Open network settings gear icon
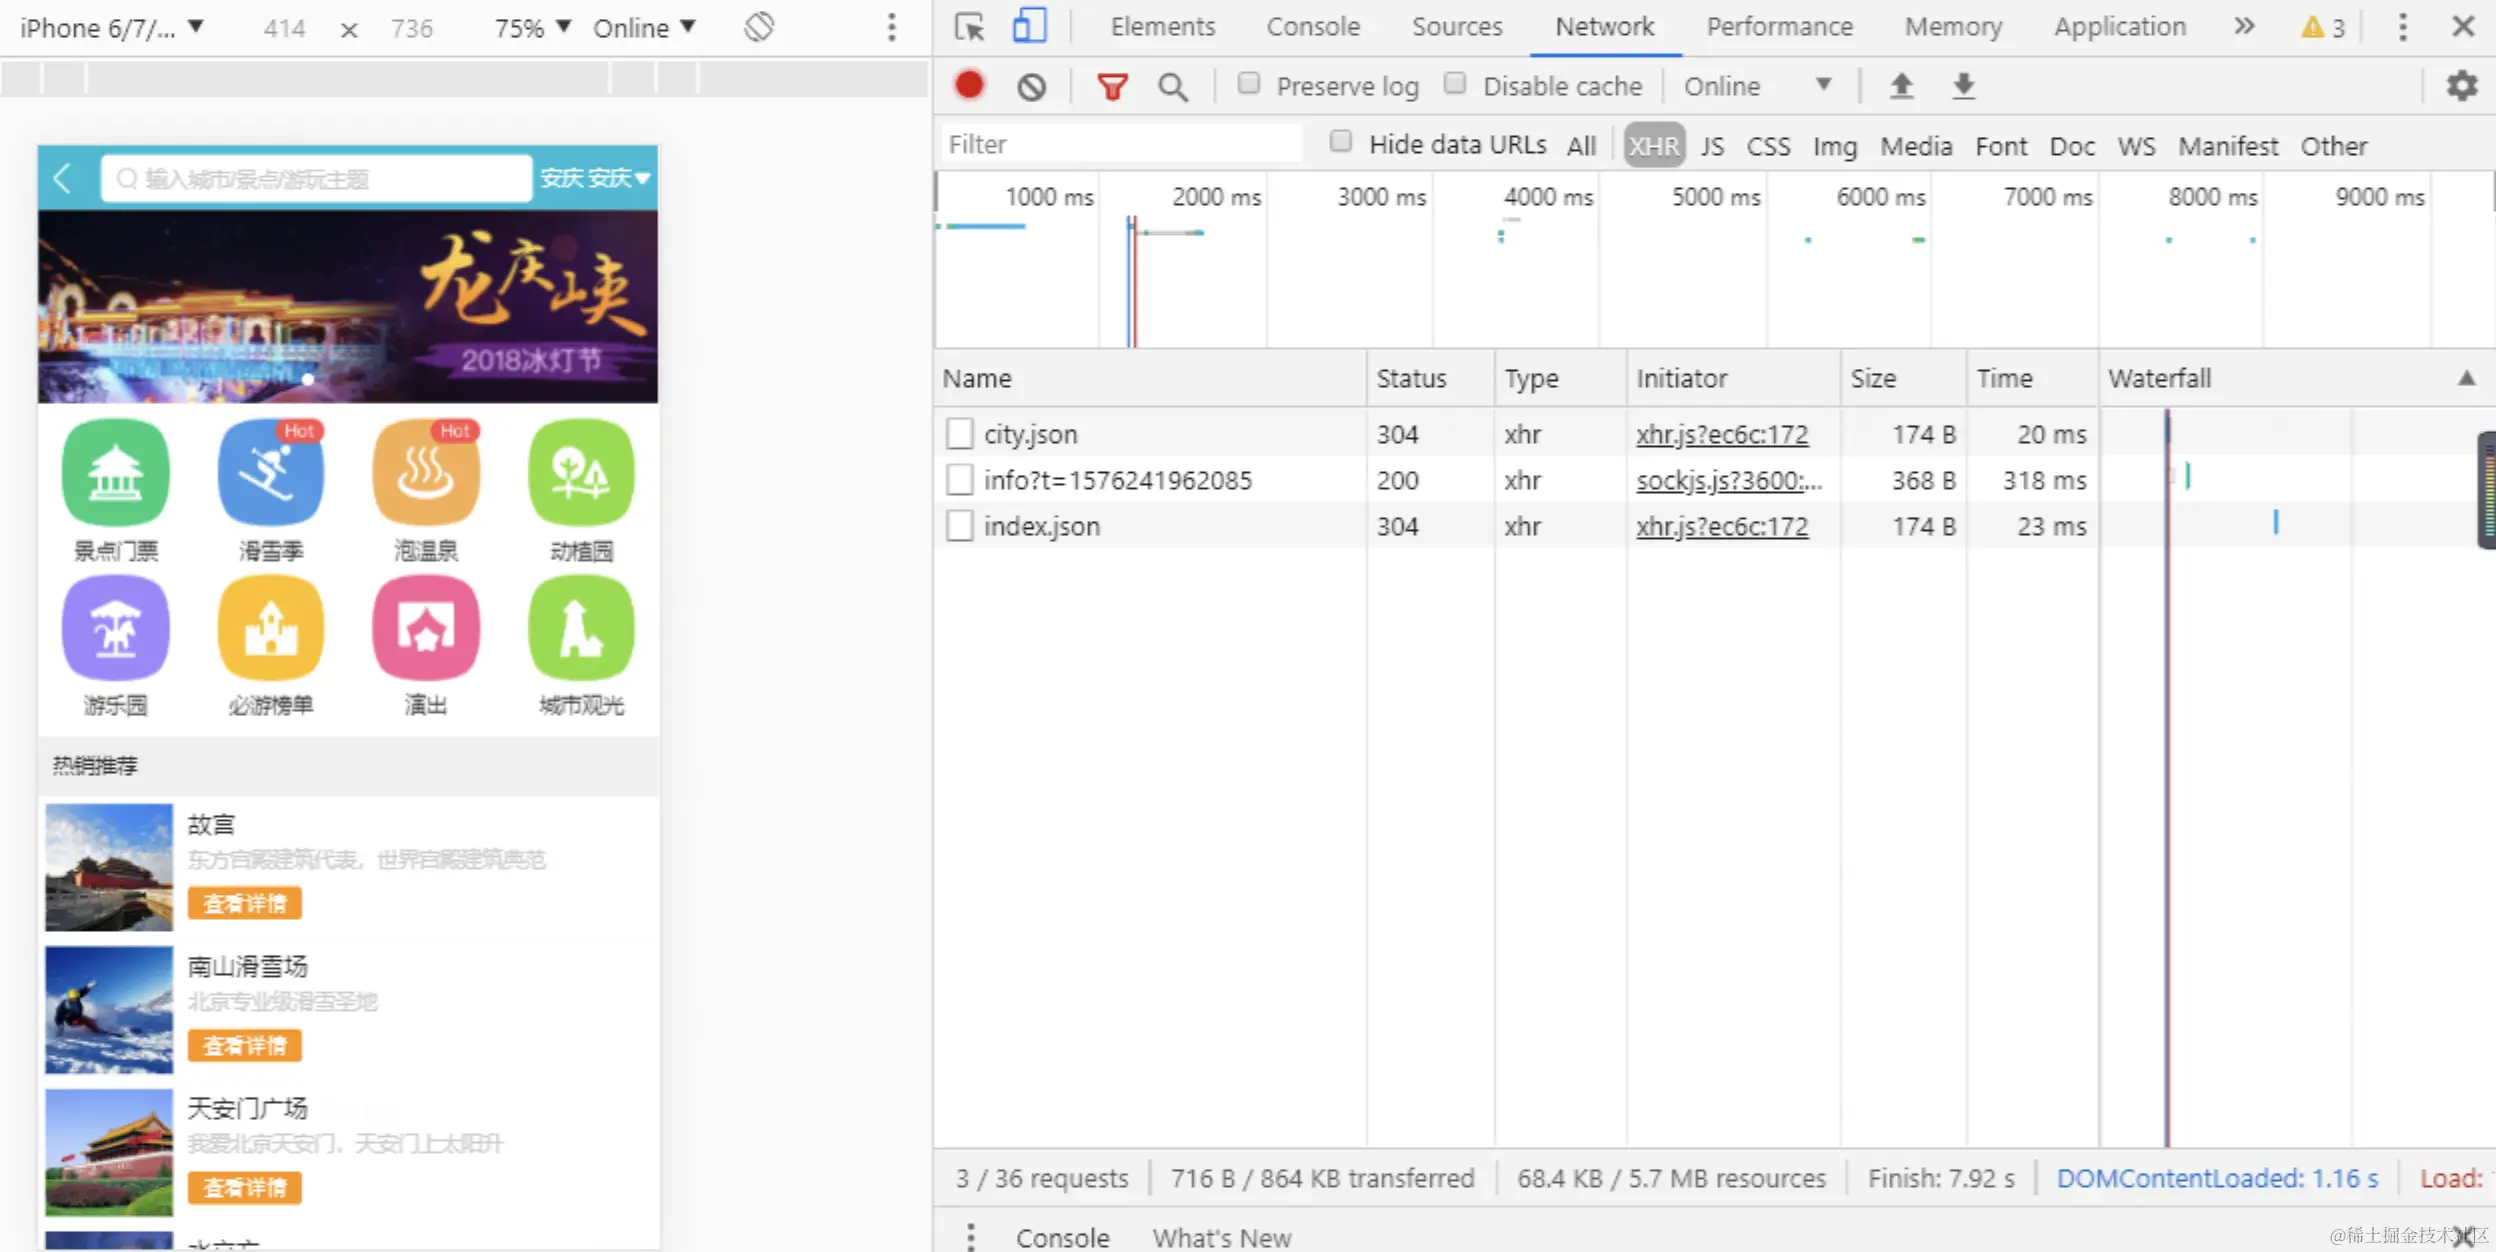Viewport: 2496px width, 1252px height. [x=2461, y=86]
